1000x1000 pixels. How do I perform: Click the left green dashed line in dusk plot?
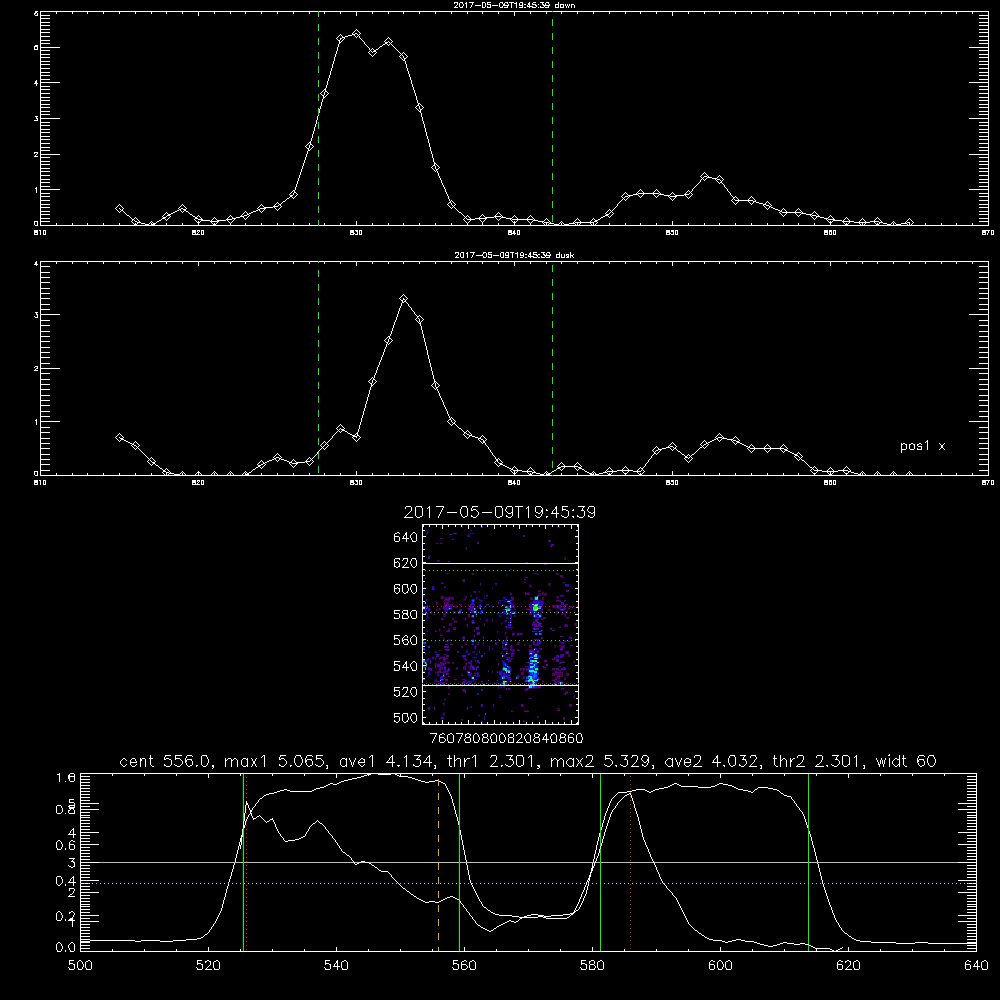tap(318, 368)
